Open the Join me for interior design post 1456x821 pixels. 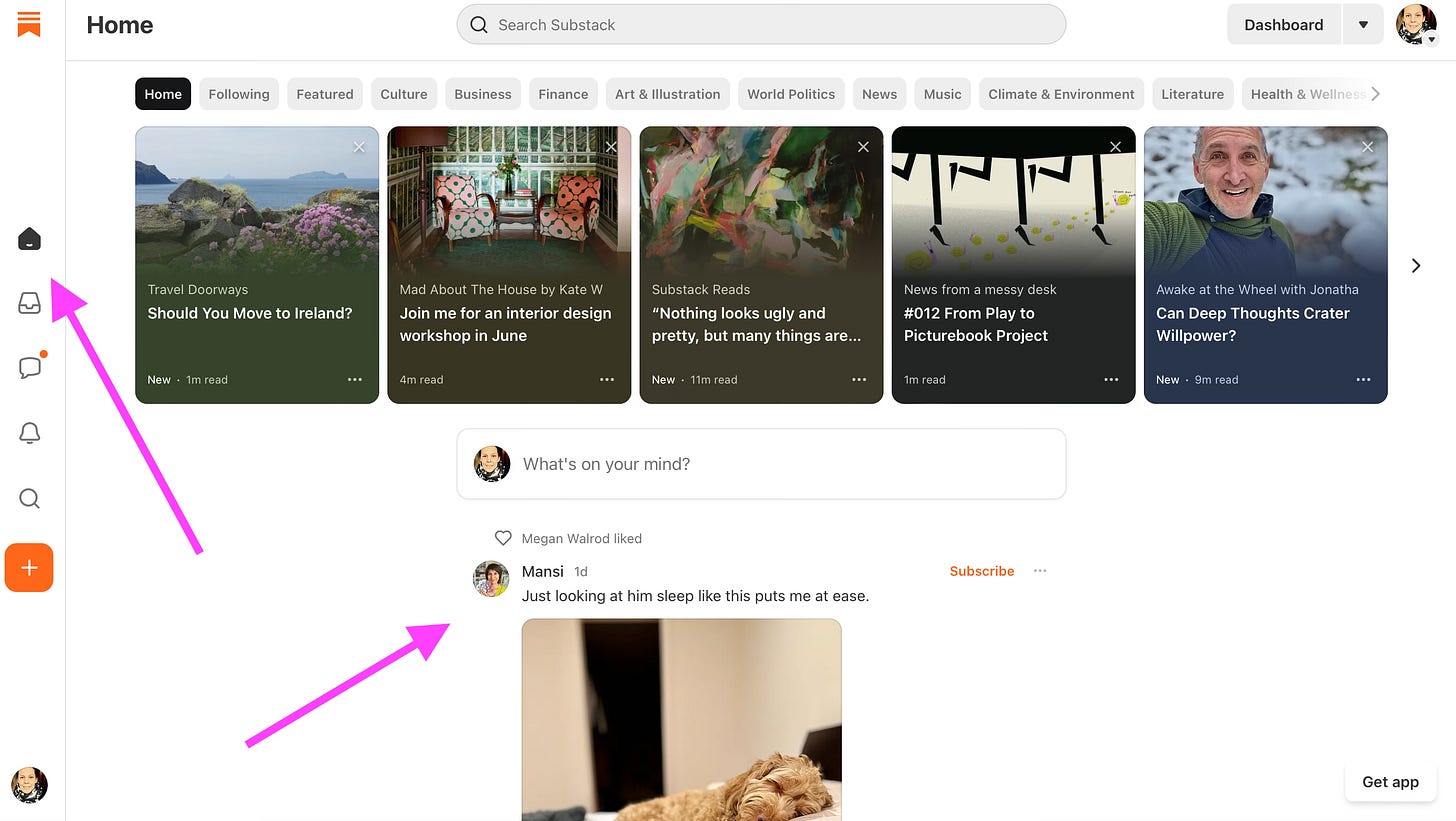(x=506, y=324)
